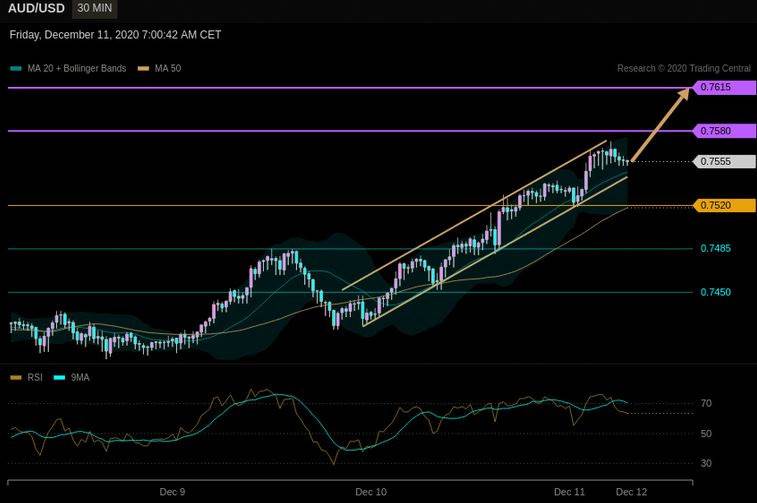Click the 0.7520 pivot price tag

(x=724, y=205)
